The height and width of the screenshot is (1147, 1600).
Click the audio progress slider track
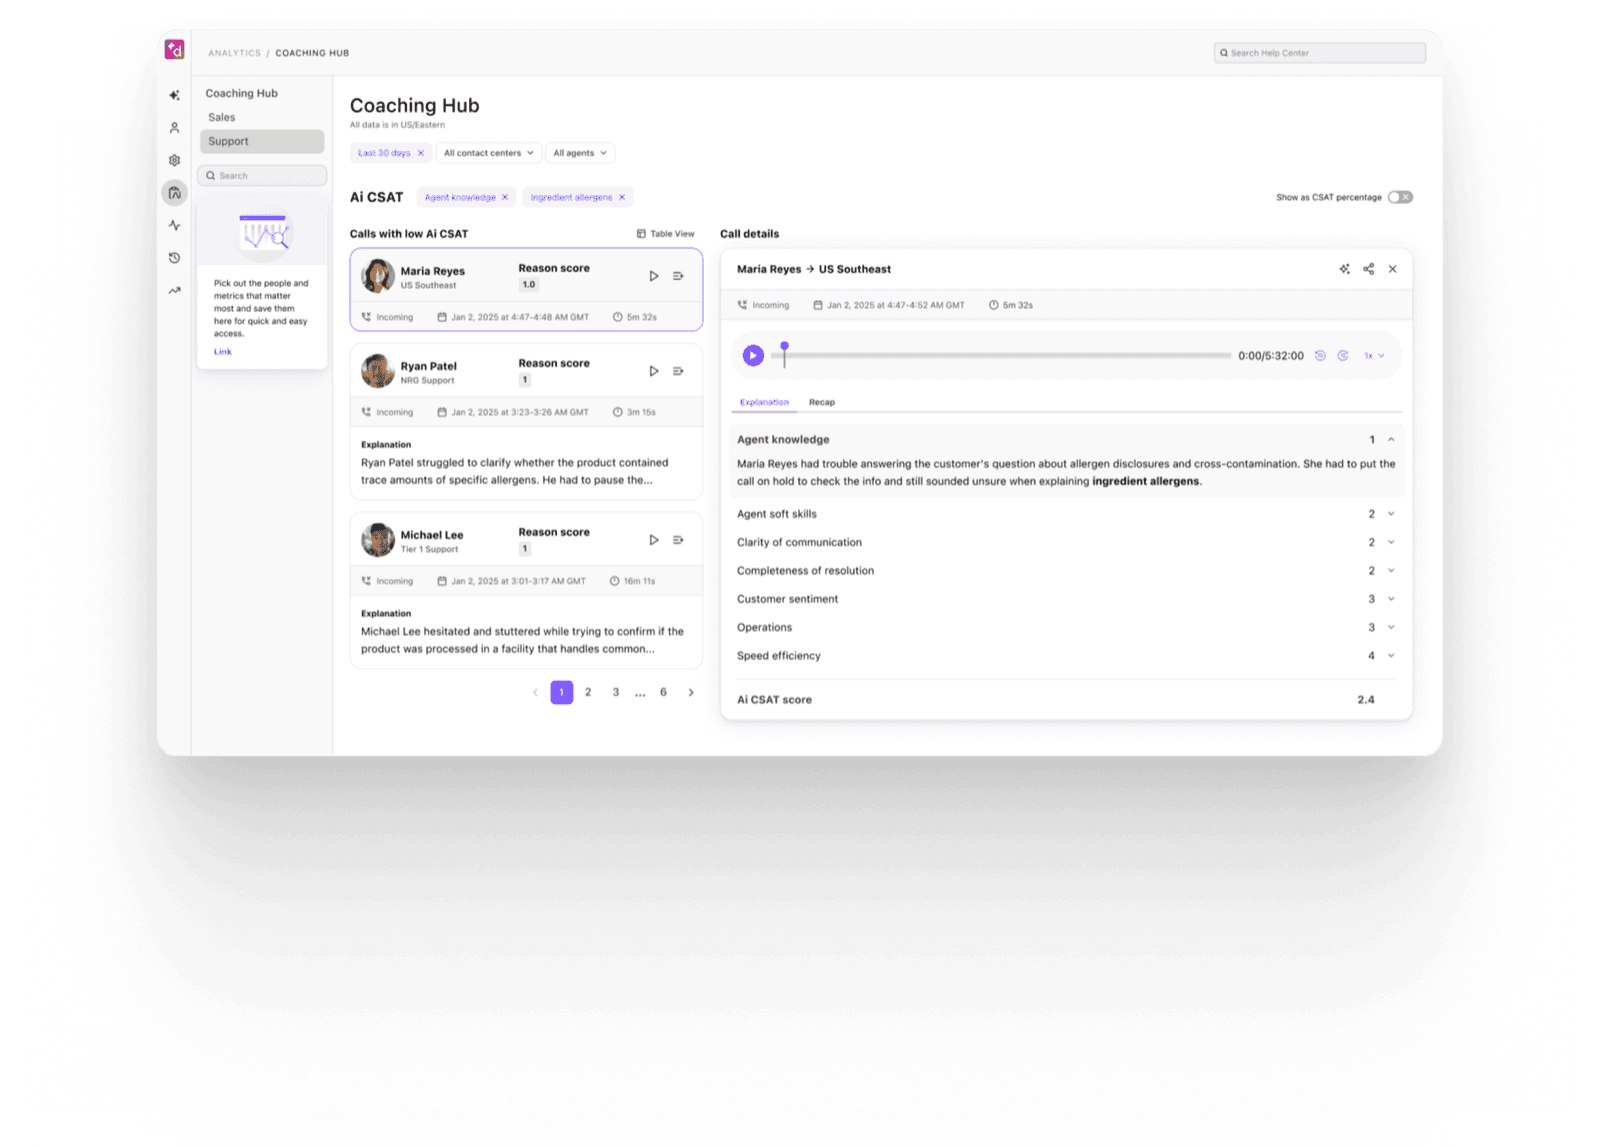pyautogui.click(x=1001, y=356)
